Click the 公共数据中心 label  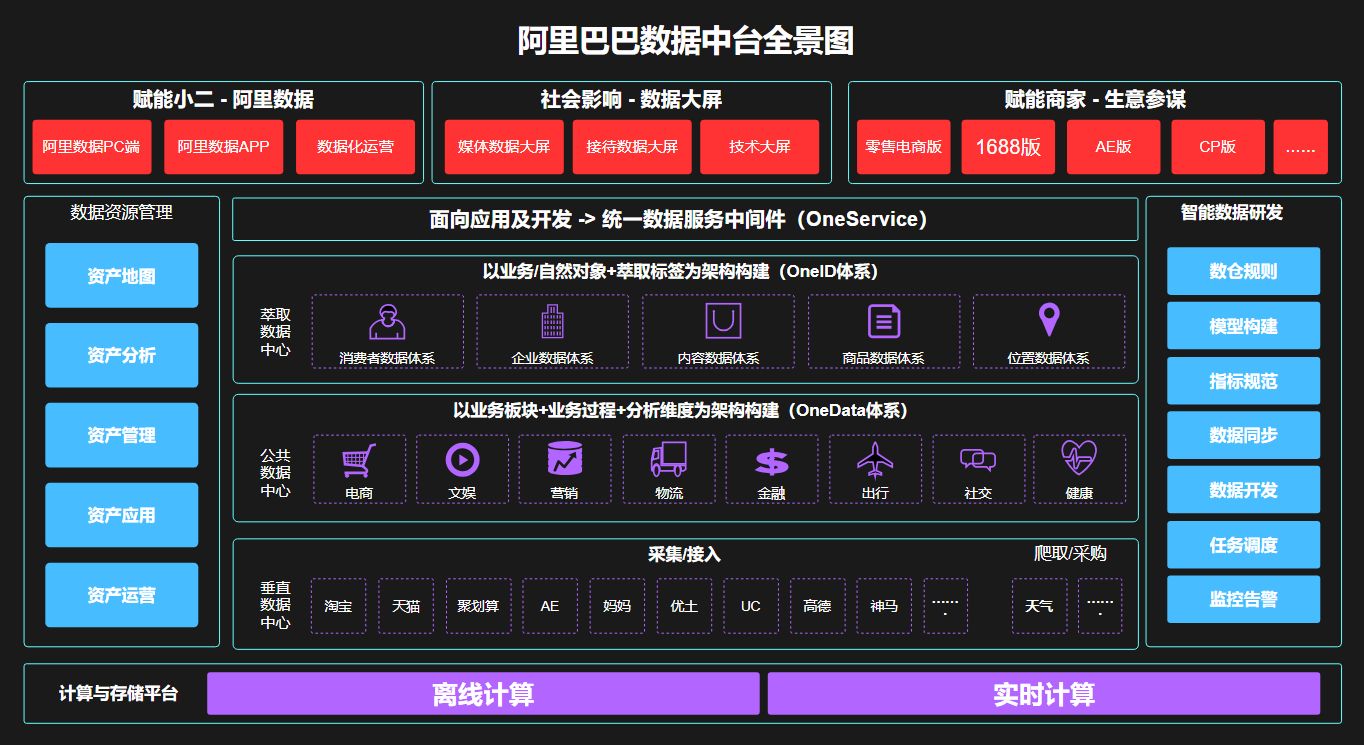click(x=275, y=473)
